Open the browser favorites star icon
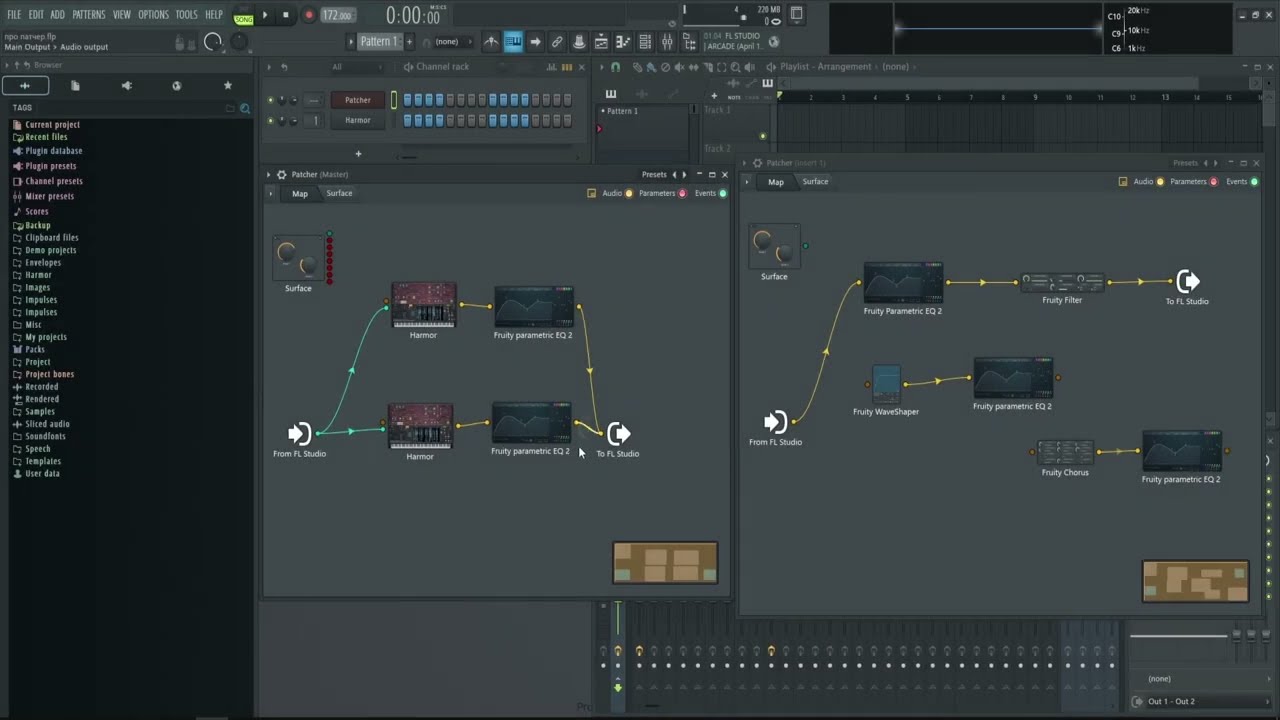The width and height of the screenshot is (1280, 720). [x=227, y=86]
